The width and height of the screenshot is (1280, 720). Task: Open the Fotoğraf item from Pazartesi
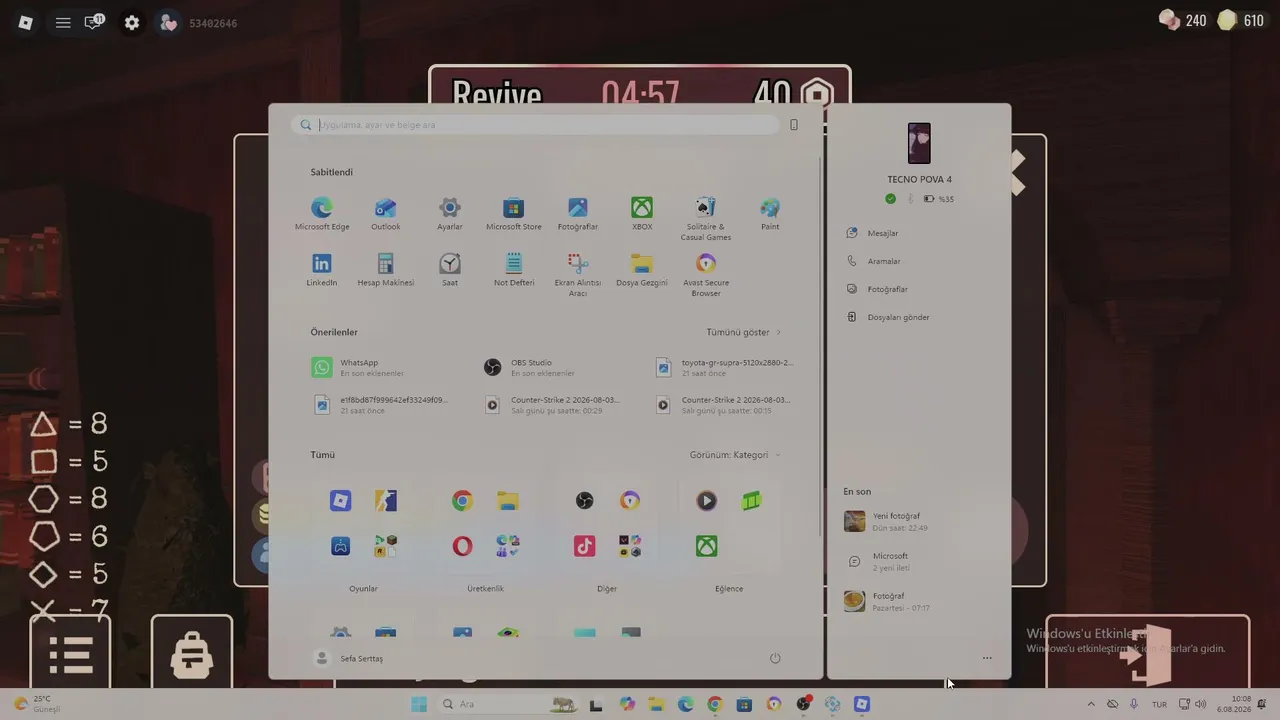[x=888, y=601]
